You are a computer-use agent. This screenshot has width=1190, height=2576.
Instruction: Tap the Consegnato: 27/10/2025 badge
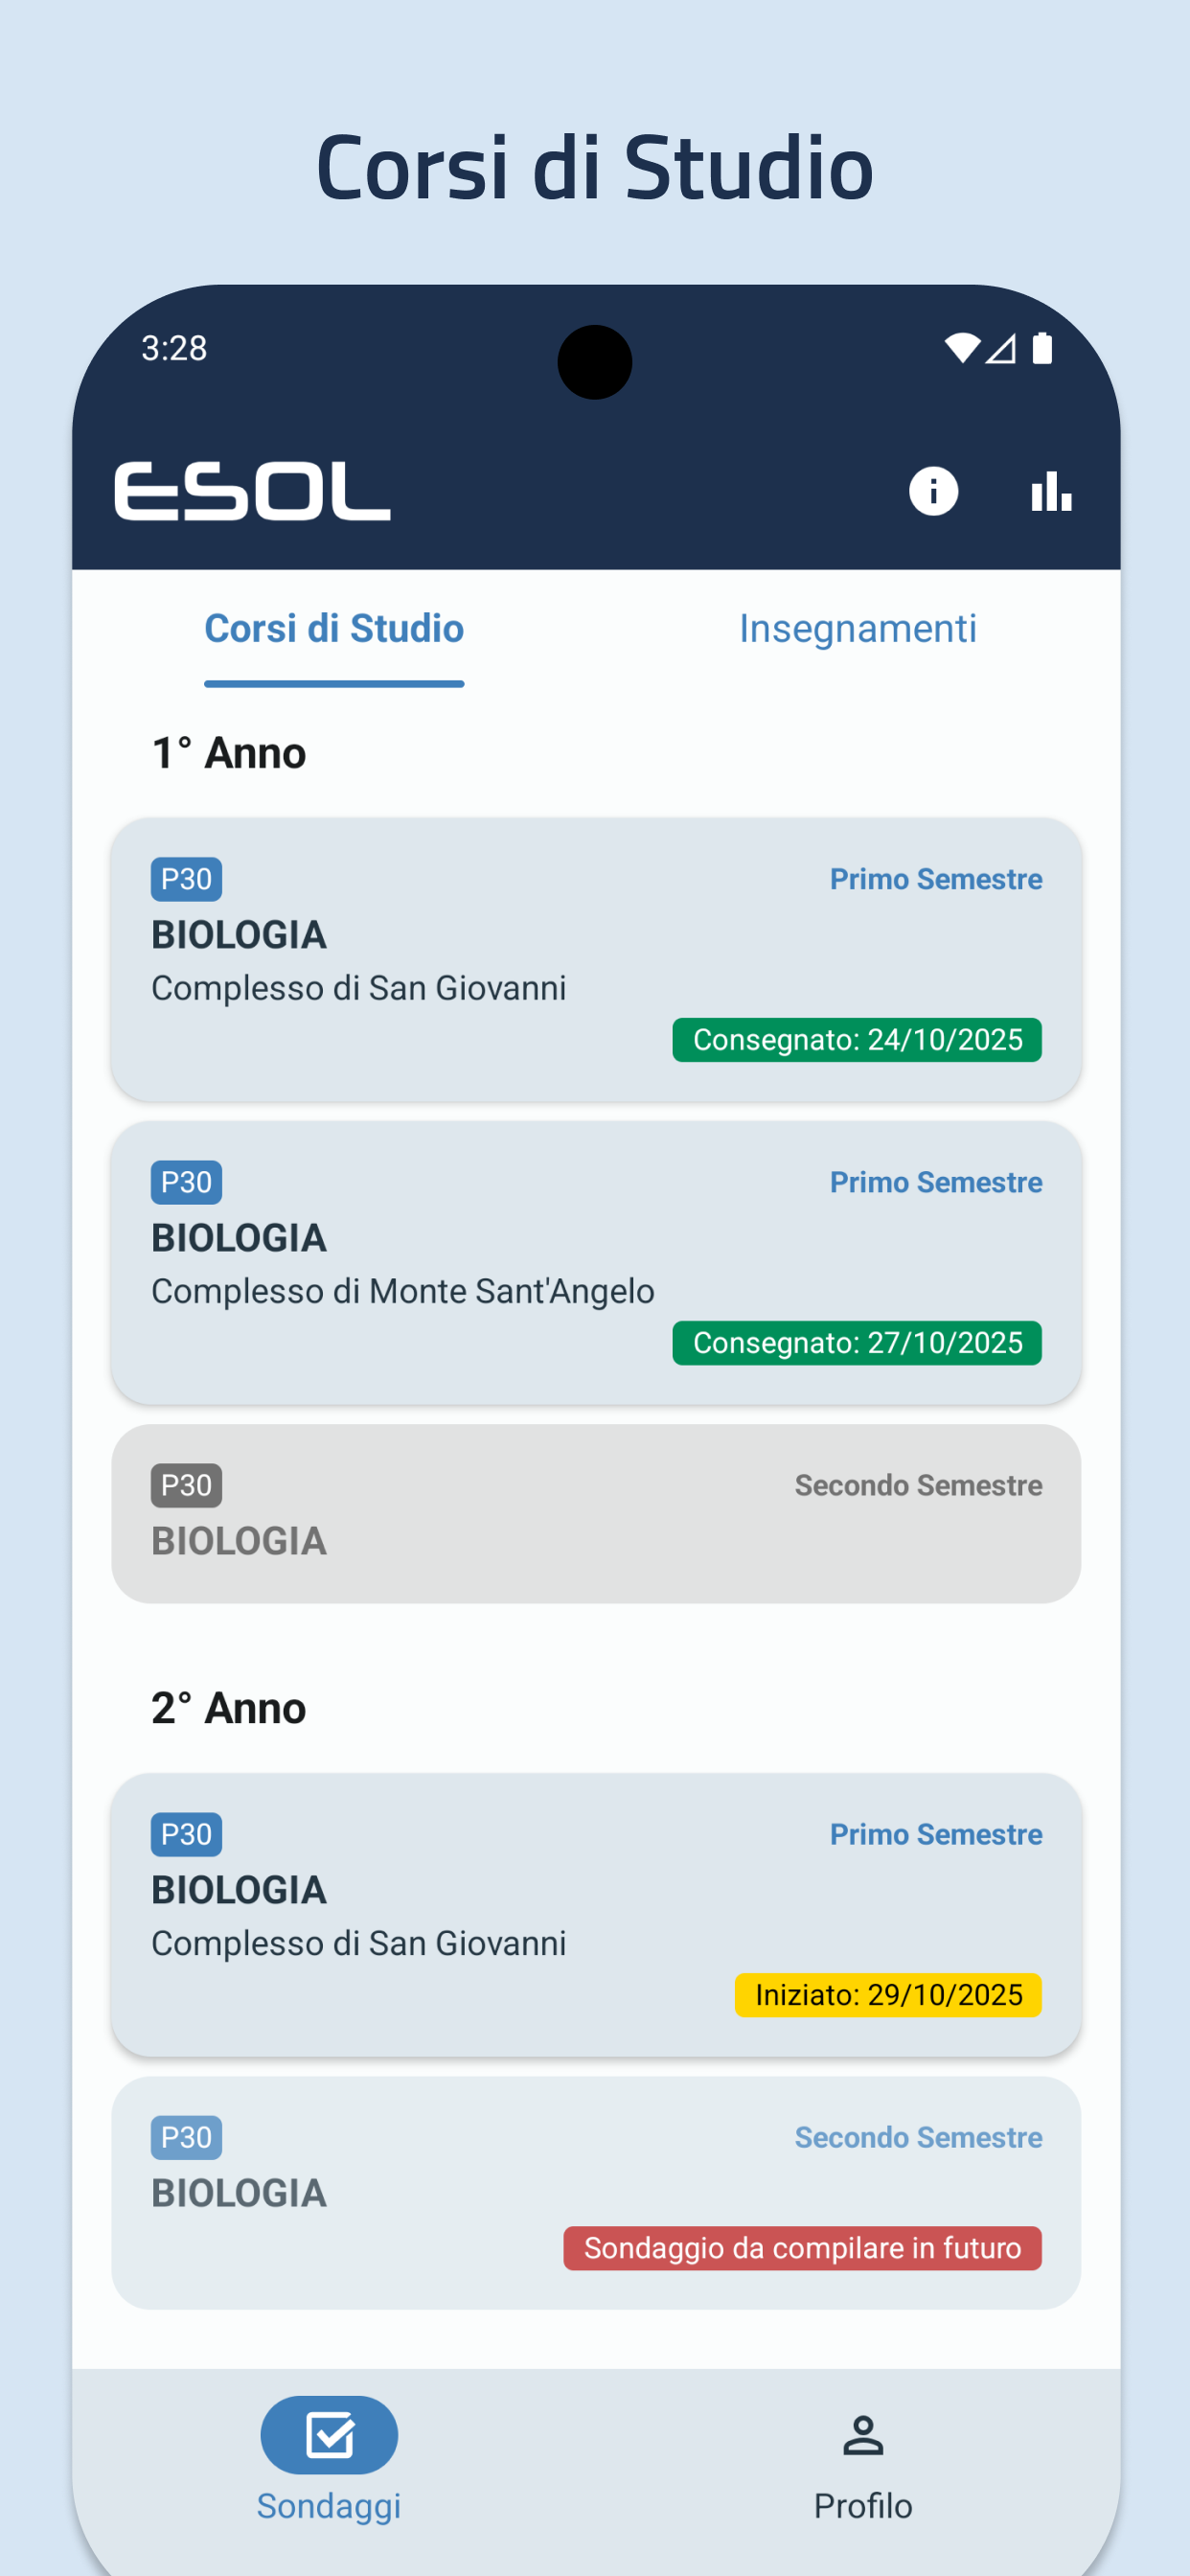coord(857,1343)
